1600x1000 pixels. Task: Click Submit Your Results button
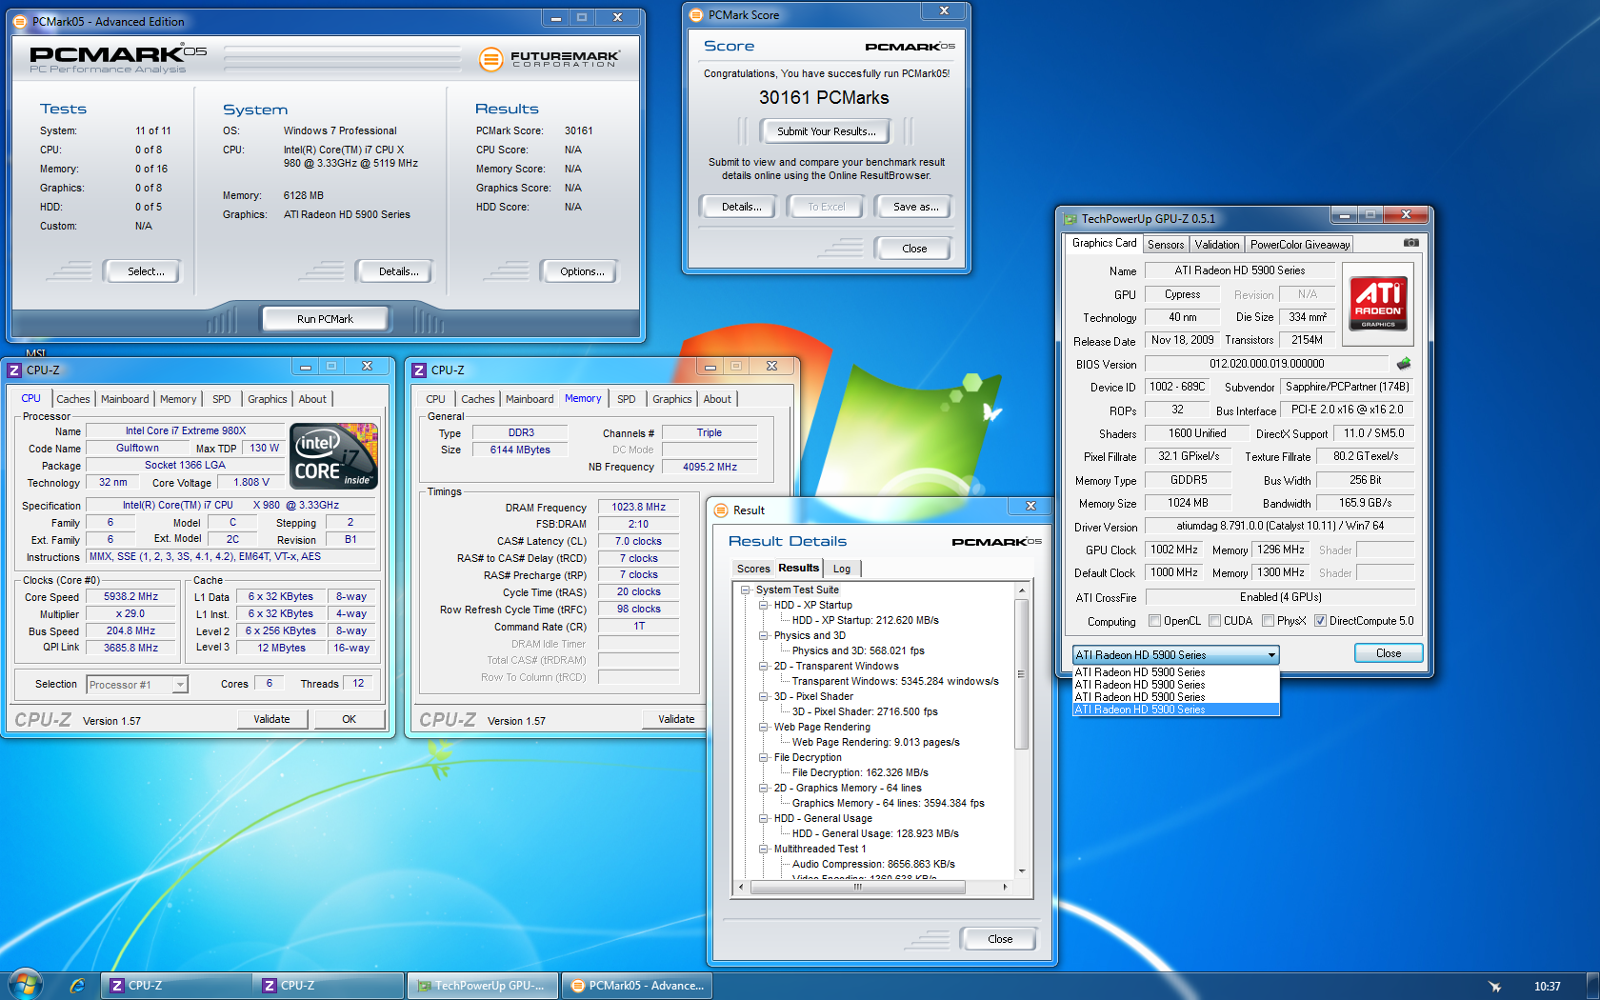[826, 131]
